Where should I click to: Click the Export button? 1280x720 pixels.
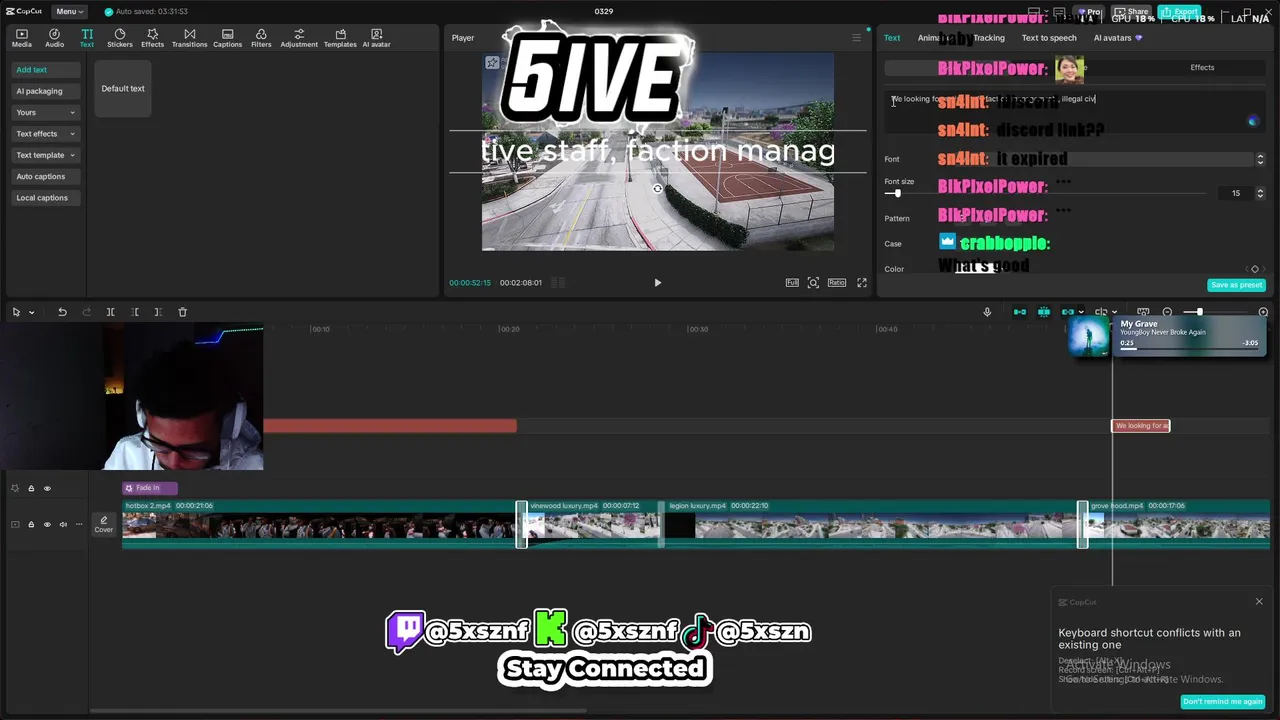coord(1180,12)
